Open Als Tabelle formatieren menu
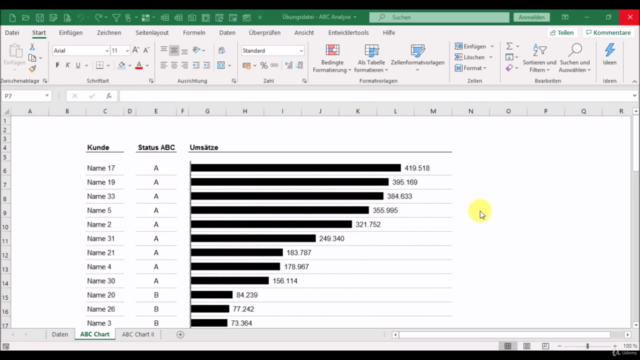Image resolution: width=640 pixels, height=360 pixels. point(371,58)
